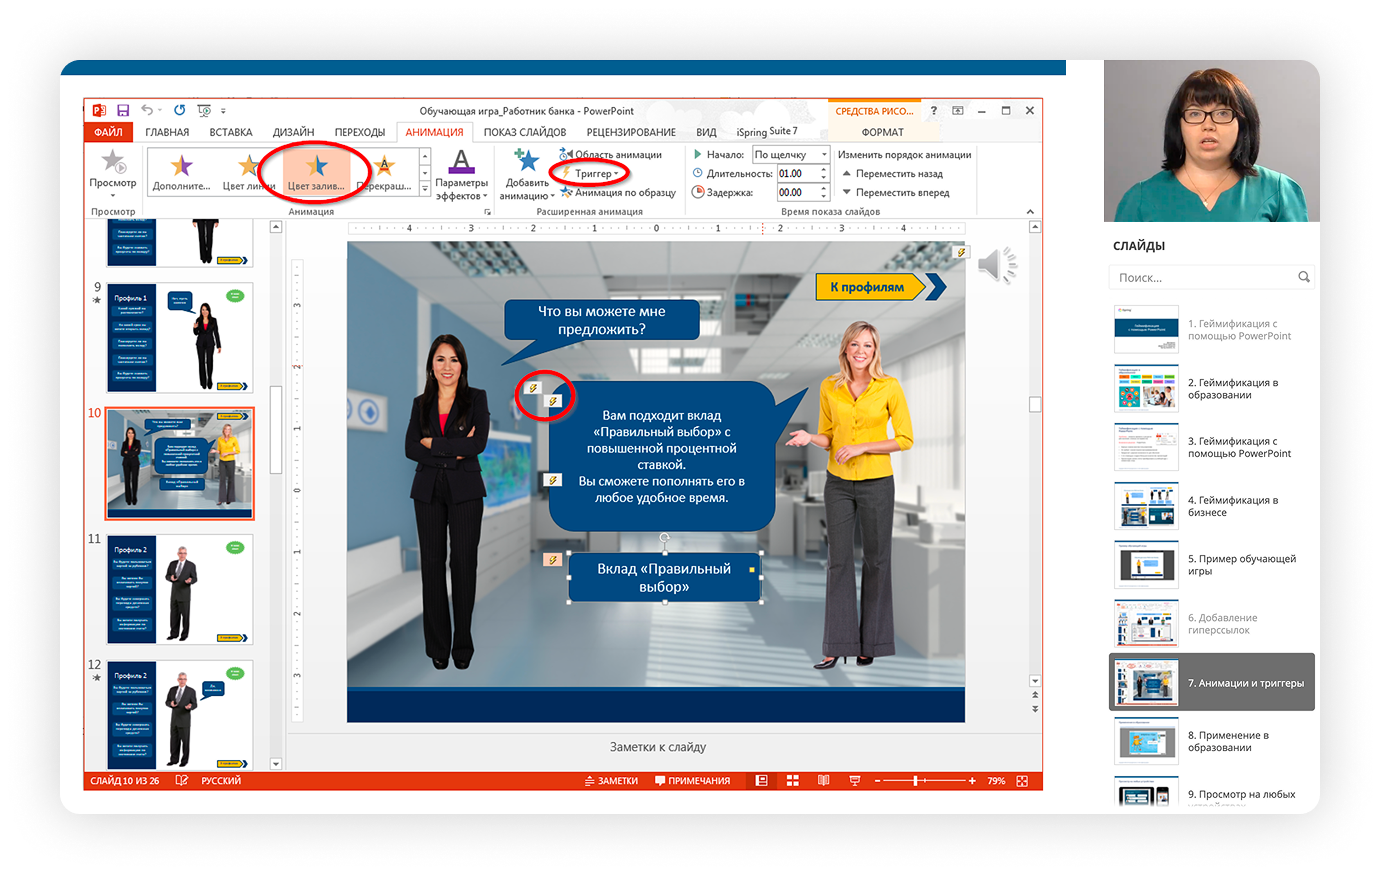Expand the animation effects gallery
Viewport: 1380px width, 874px height.
click(x=425, y=189)
